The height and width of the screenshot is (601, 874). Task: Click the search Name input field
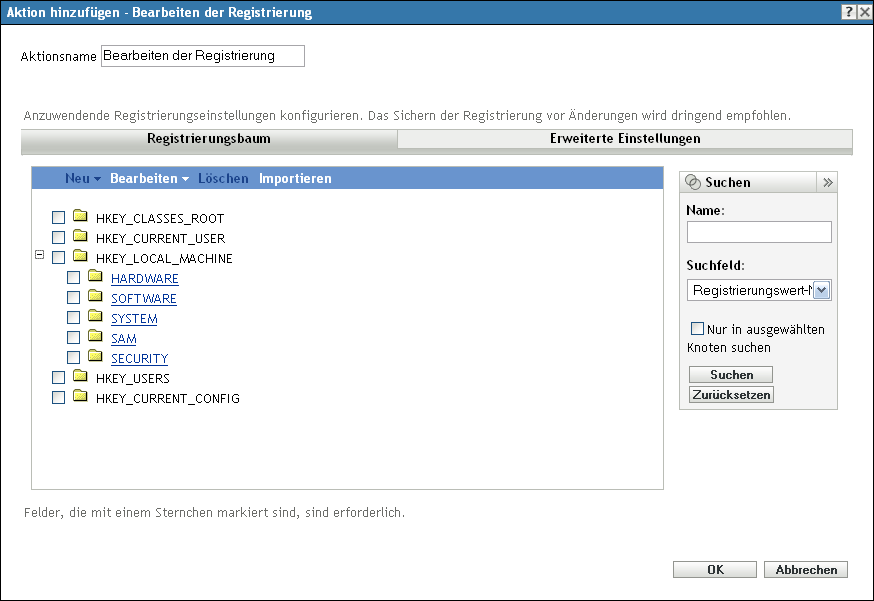pos(759,232)
